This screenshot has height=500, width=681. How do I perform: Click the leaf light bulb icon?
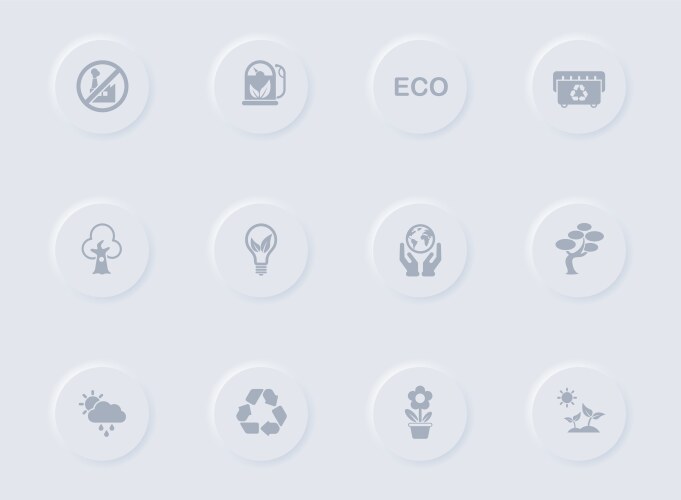(261, 249)
